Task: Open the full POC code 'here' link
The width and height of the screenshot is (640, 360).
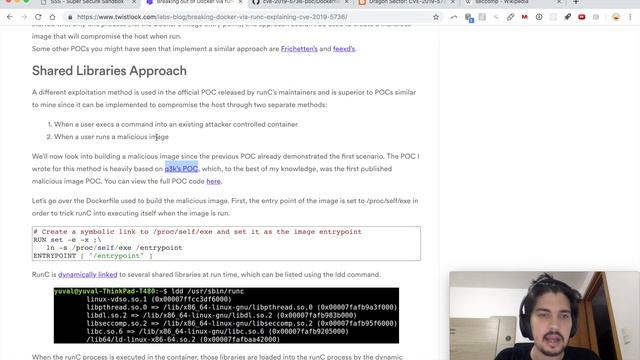Action: [x=213, y=181]
